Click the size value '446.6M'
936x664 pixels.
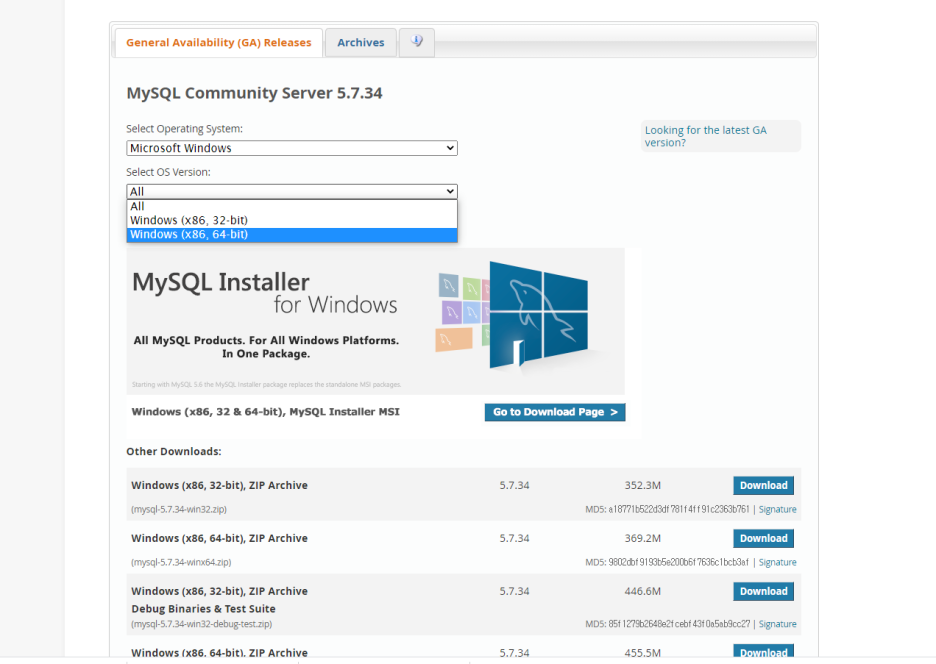pyautogui.click(x=642, y=591)
